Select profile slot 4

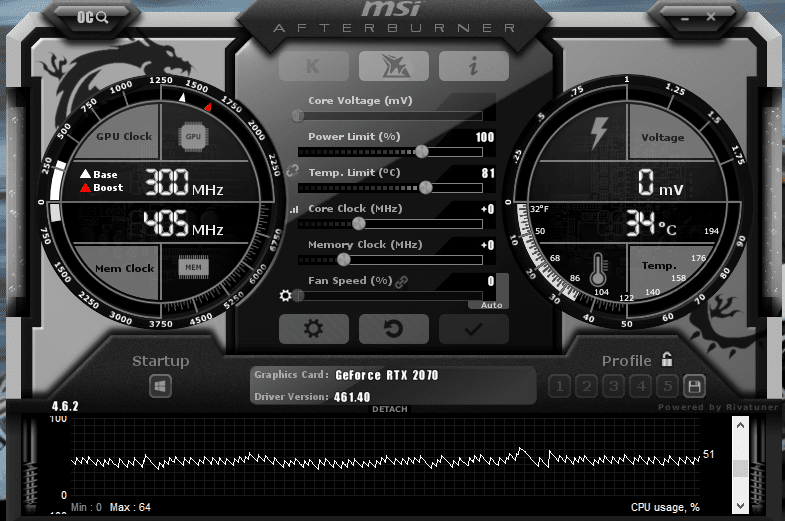[641, 386]
